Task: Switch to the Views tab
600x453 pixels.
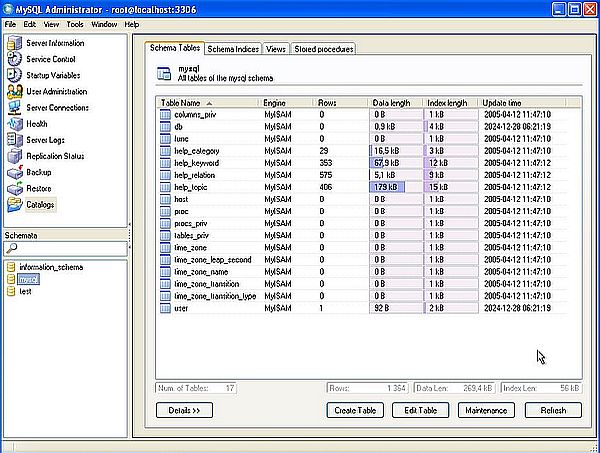Action: pyautogui.click(x=276, y=49)
